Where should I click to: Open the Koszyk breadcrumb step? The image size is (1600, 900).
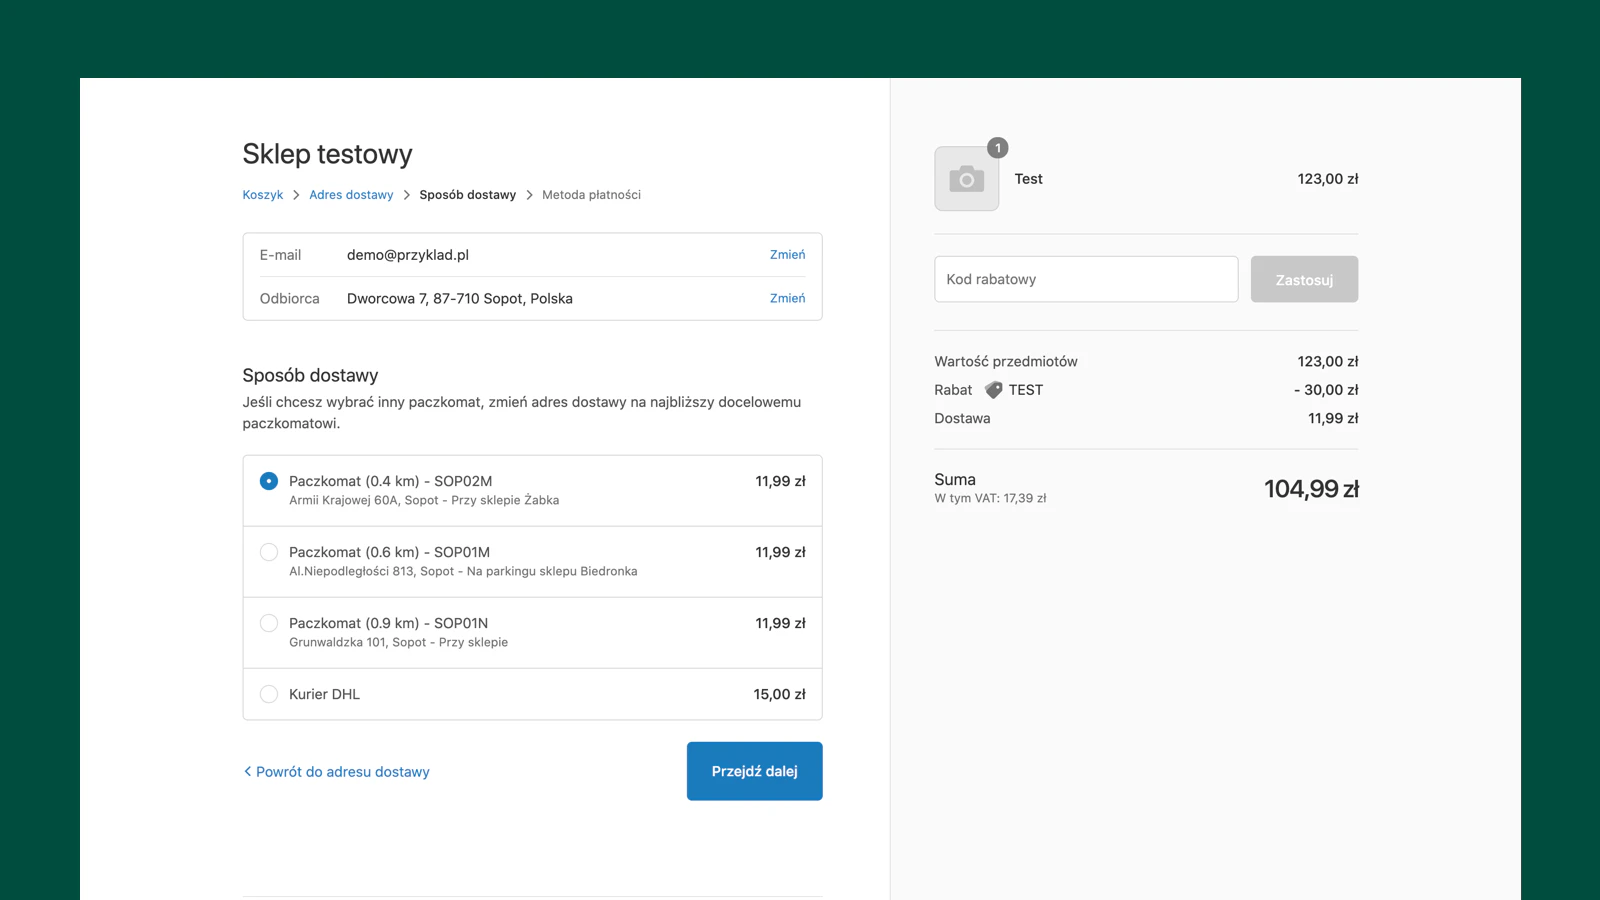(x=262, y=195)
